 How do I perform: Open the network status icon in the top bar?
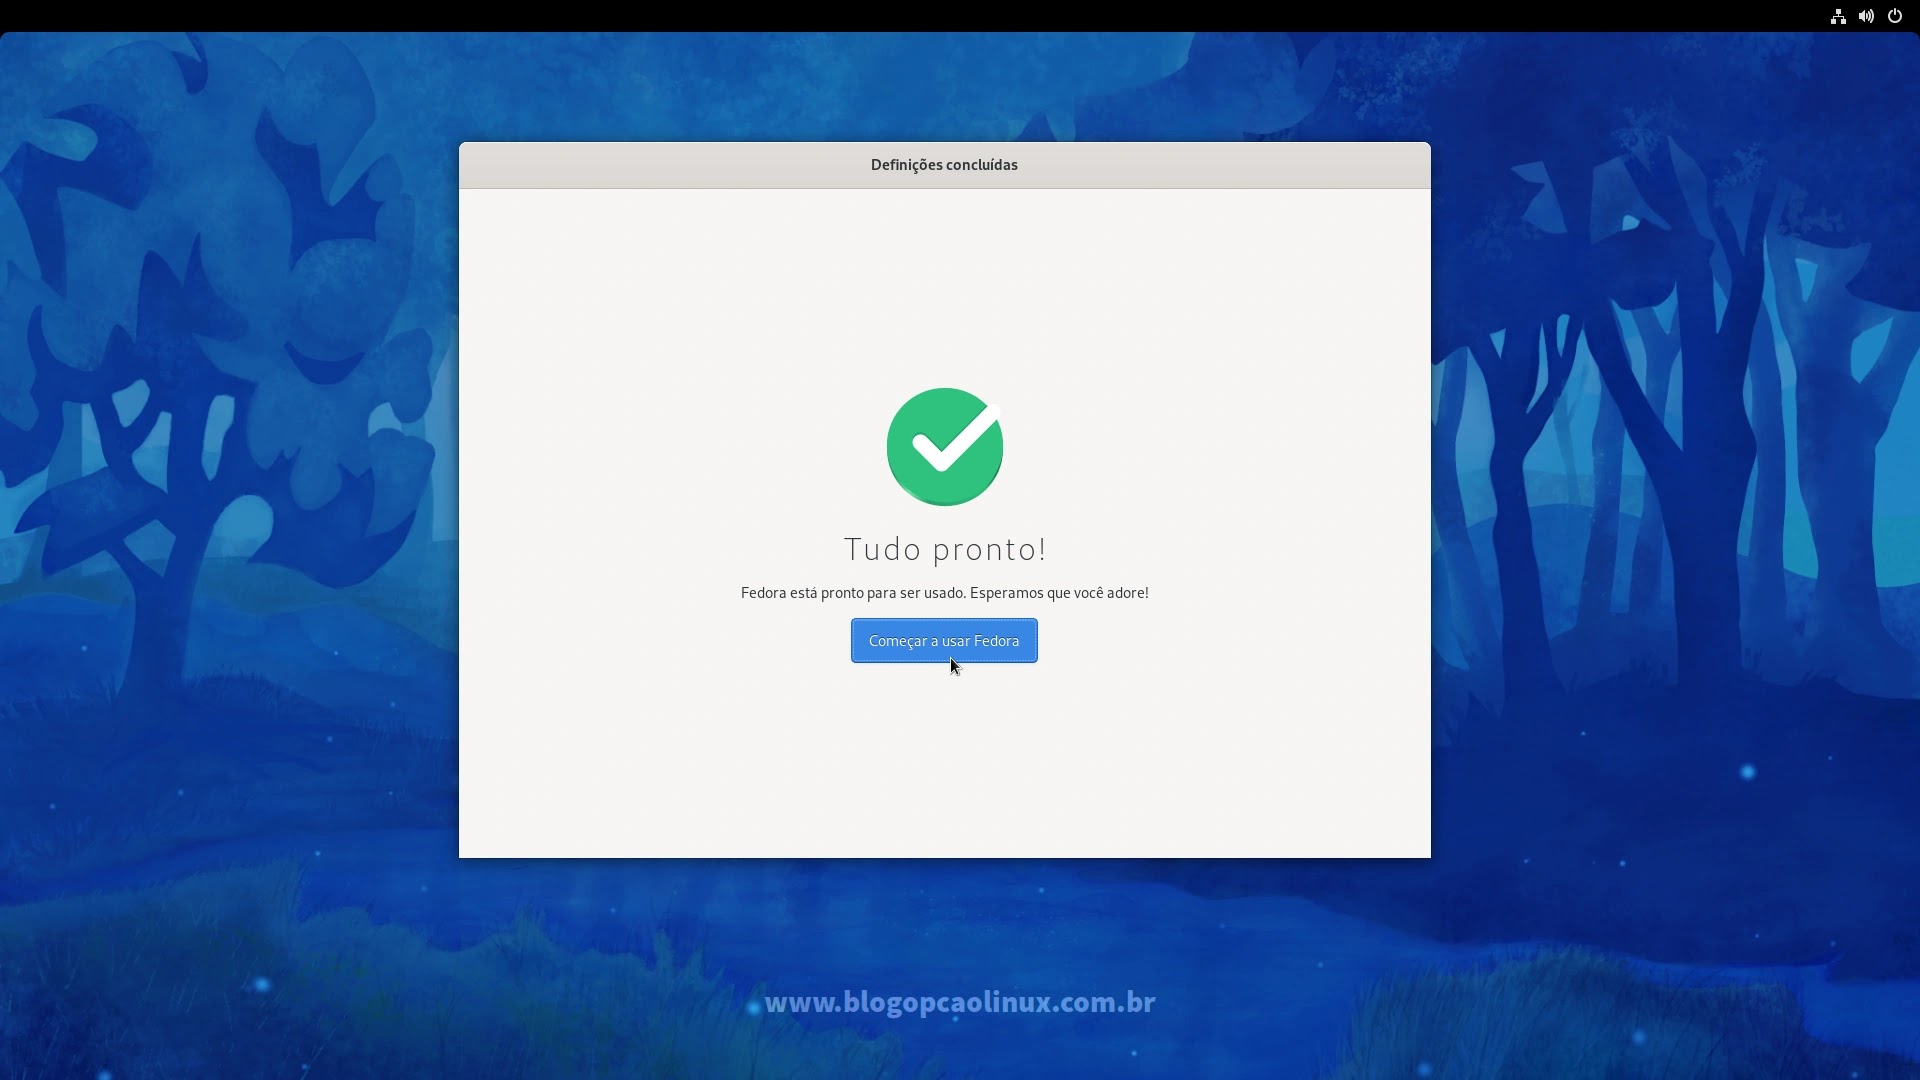click(x=1838, y=16)
